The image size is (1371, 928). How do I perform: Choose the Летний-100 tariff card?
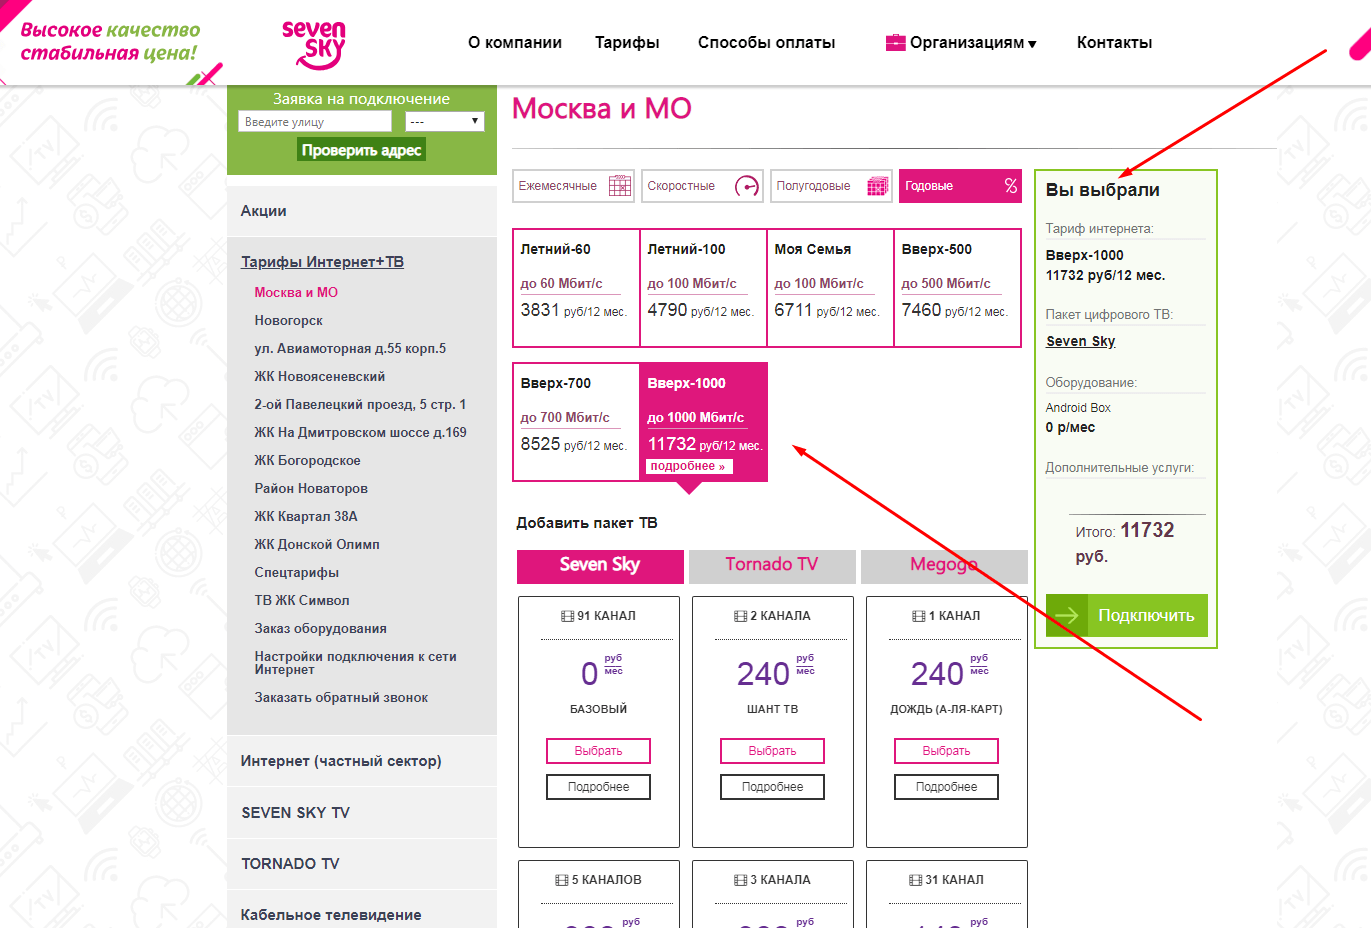click(x=703, y=288)
